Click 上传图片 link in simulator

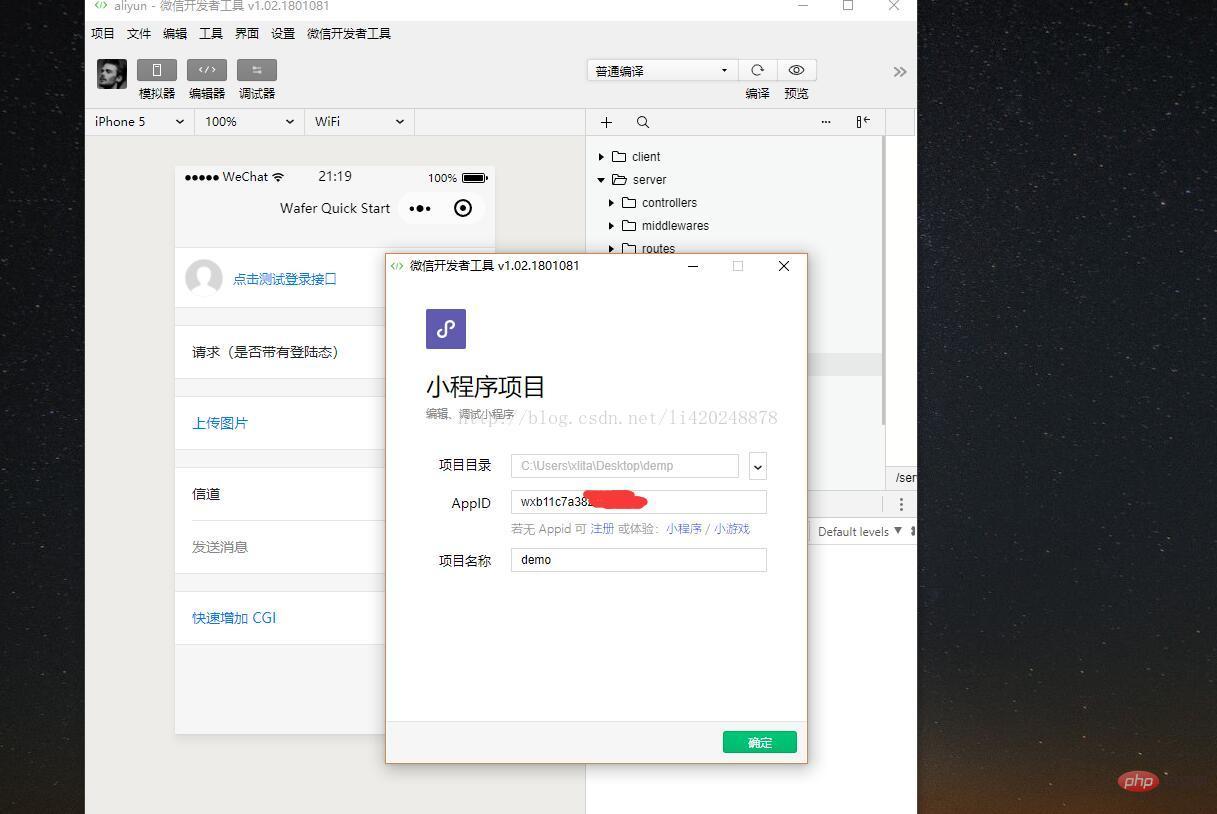tap(220, 423)
